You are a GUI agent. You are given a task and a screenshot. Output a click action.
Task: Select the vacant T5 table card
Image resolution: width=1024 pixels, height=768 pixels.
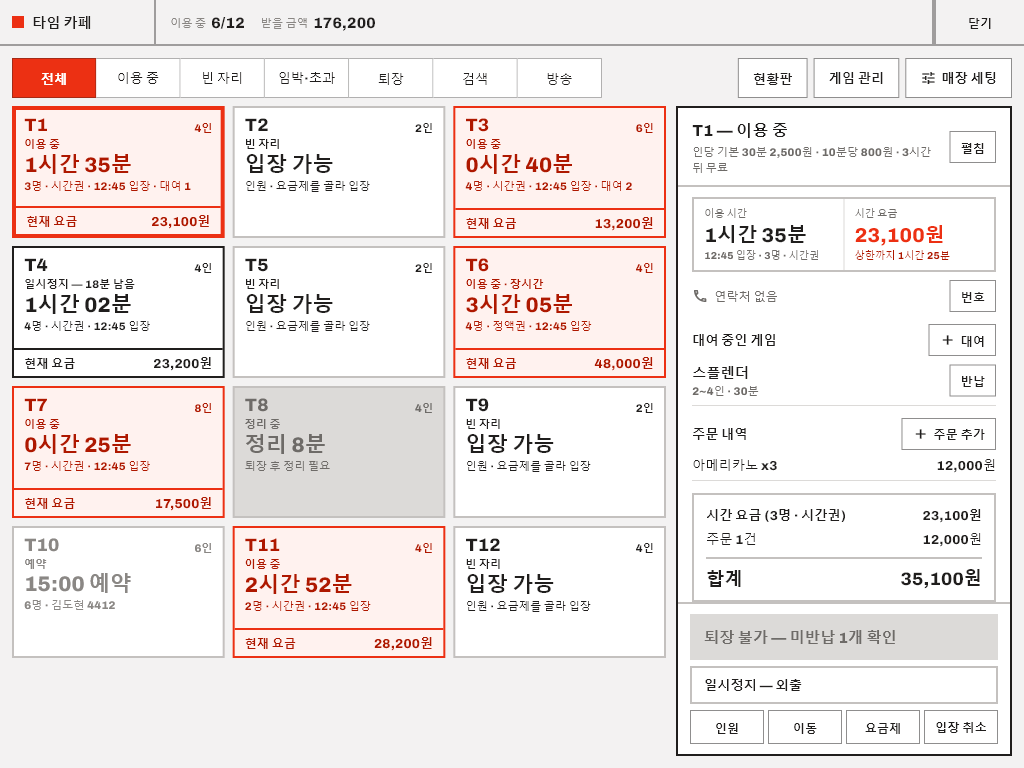click(339, 312)
